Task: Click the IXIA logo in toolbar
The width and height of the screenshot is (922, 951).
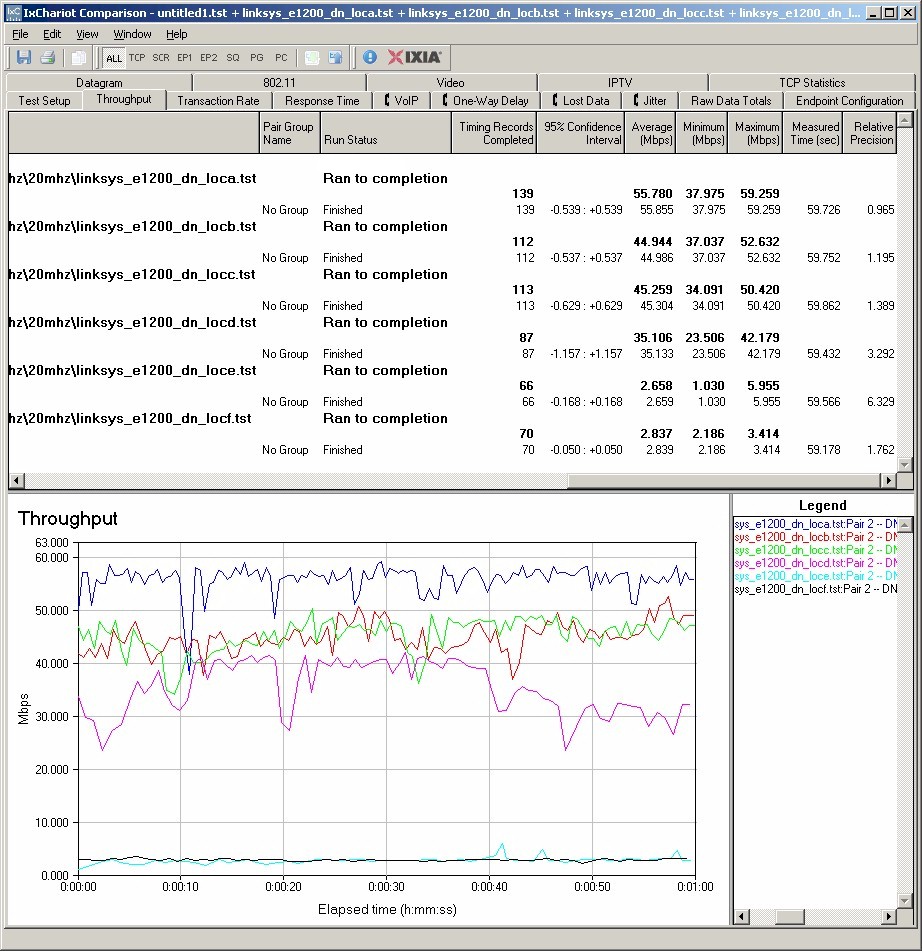Action: 415,58
